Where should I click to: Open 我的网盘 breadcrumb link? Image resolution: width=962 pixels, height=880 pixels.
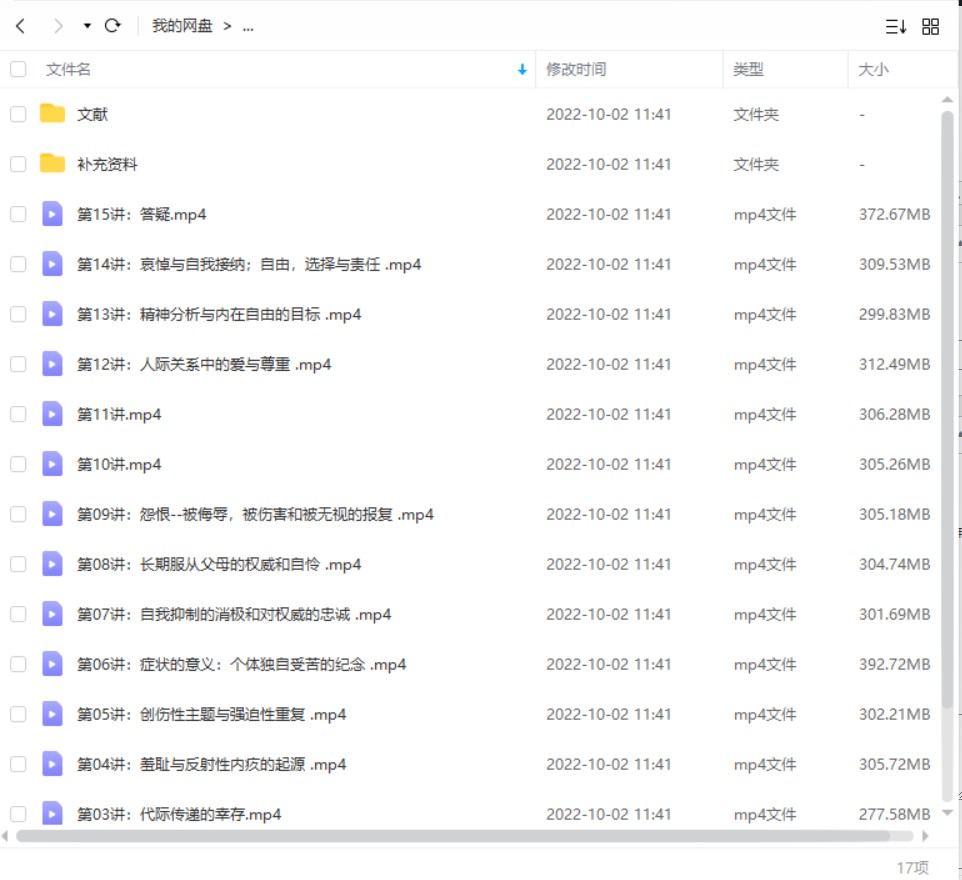pyautogui.click(x=182, y=26)
